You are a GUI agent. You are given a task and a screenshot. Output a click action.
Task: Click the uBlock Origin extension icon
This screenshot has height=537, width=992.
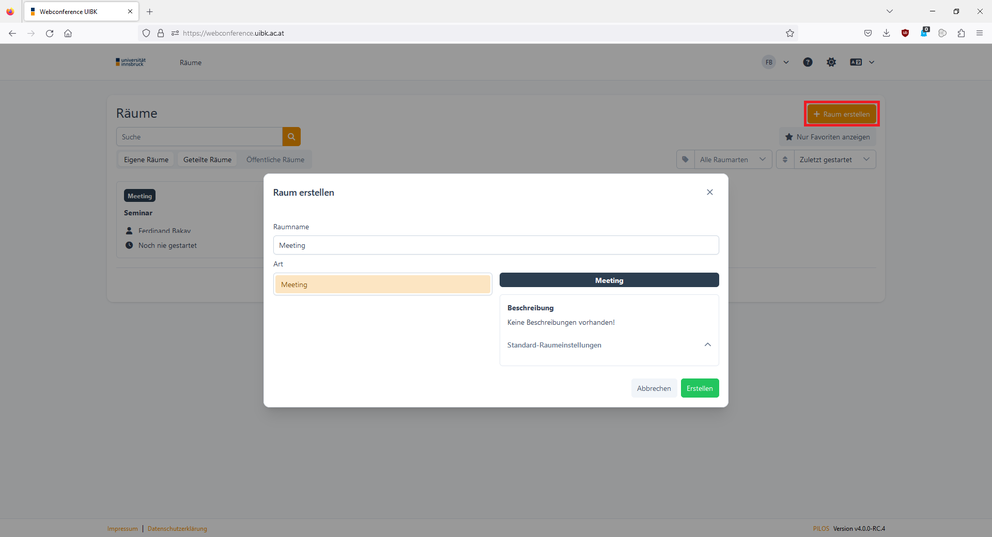click(x=905, y=33)
